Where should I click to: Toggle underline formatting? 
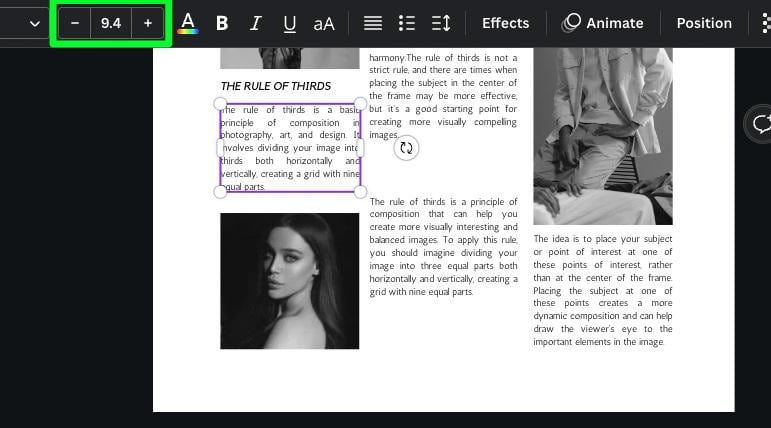click(x=290, y=23)
